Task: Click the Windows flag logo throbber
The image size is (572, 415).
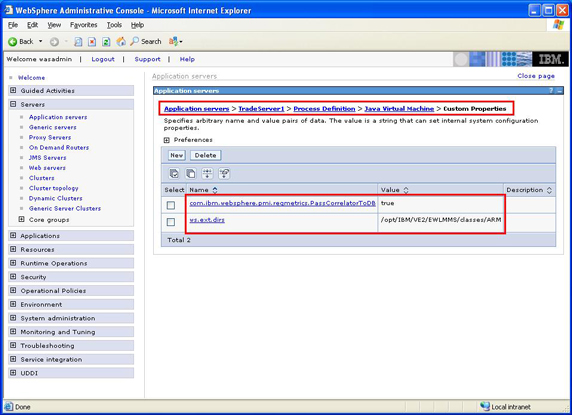Action: coord(558,25)
